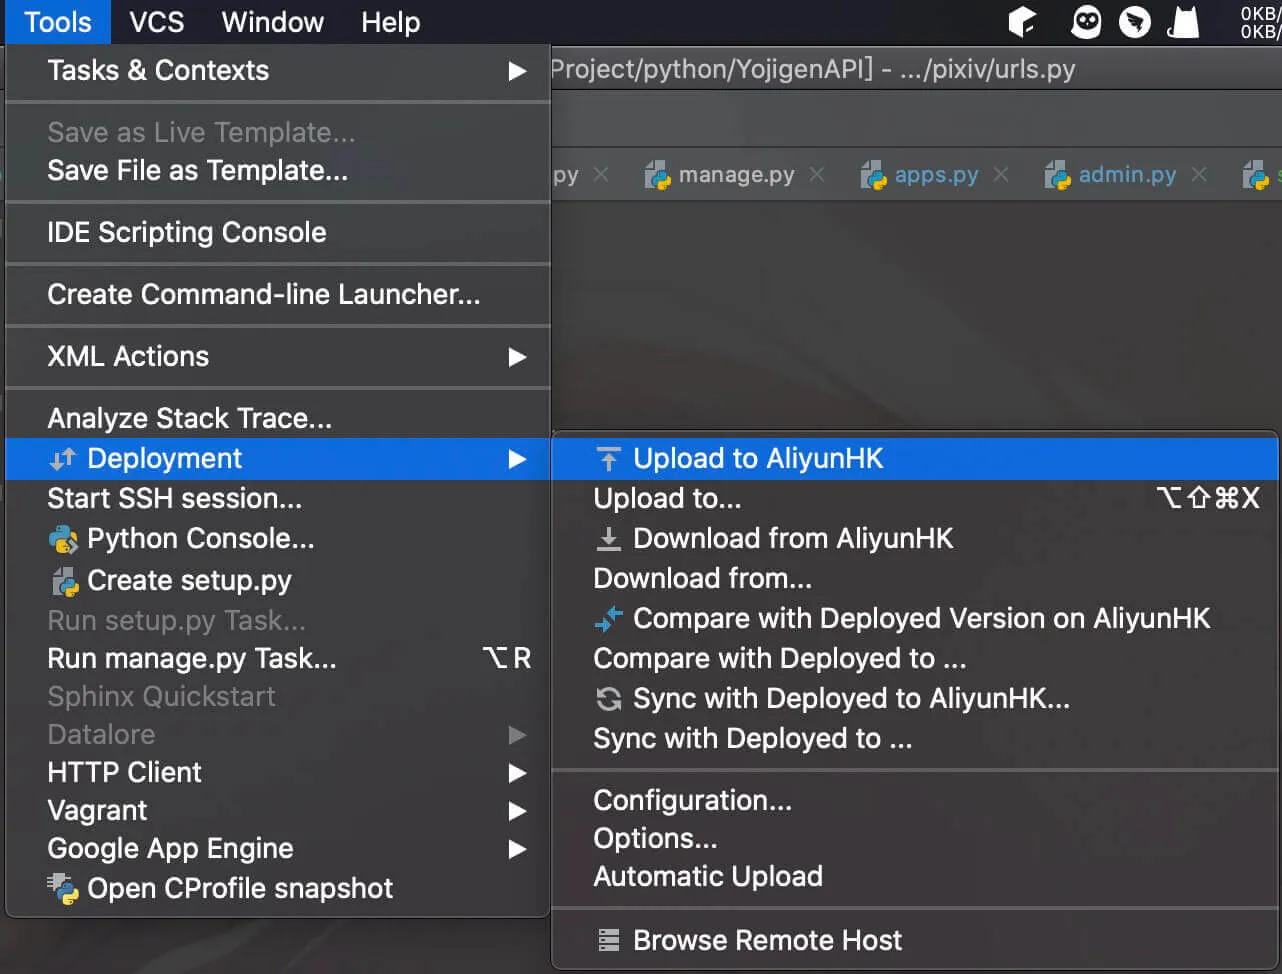Click the sync icon for AliyunHK
Image resolution: width=1282 pixels, height=974 pixels.
point(608,699)
